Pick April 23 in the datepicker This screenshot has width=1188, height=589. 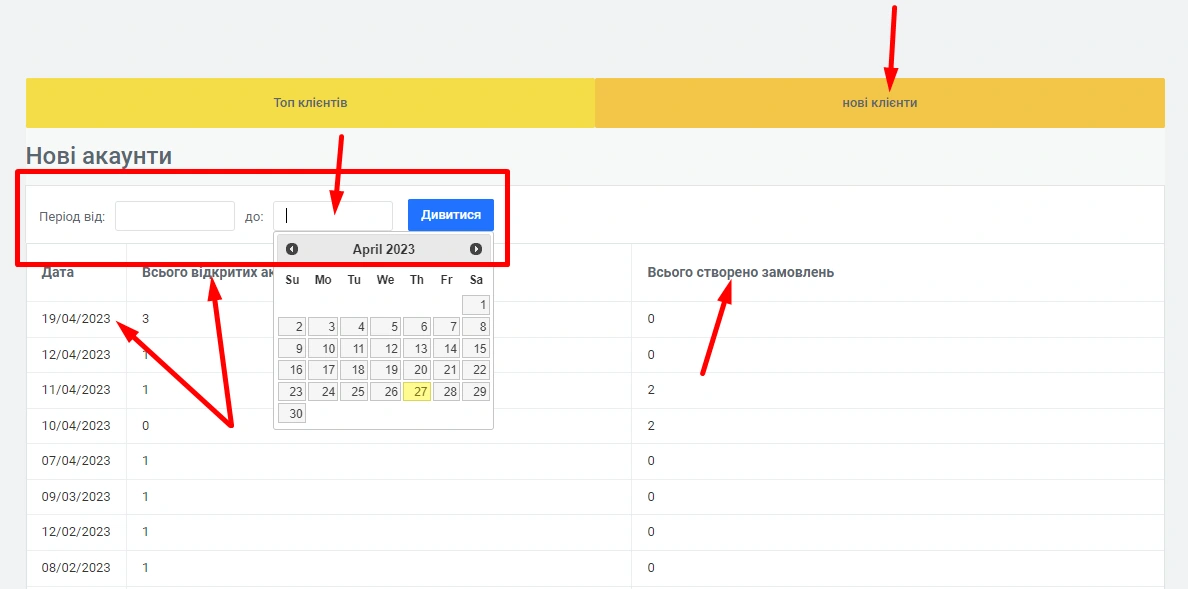292,392
